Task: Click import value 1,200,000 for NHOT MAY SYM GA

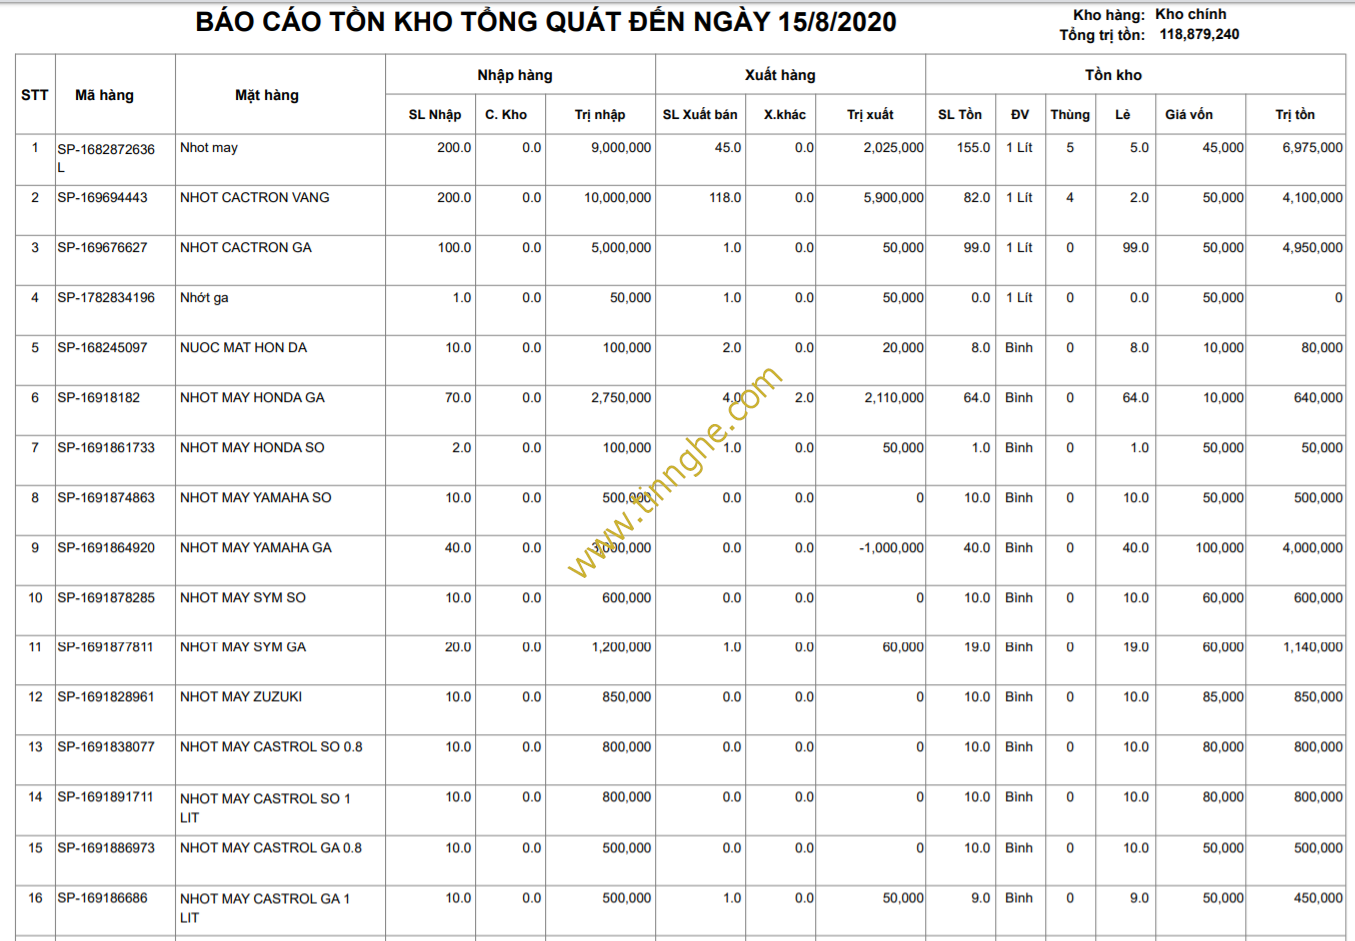Action: coord(621,647)
